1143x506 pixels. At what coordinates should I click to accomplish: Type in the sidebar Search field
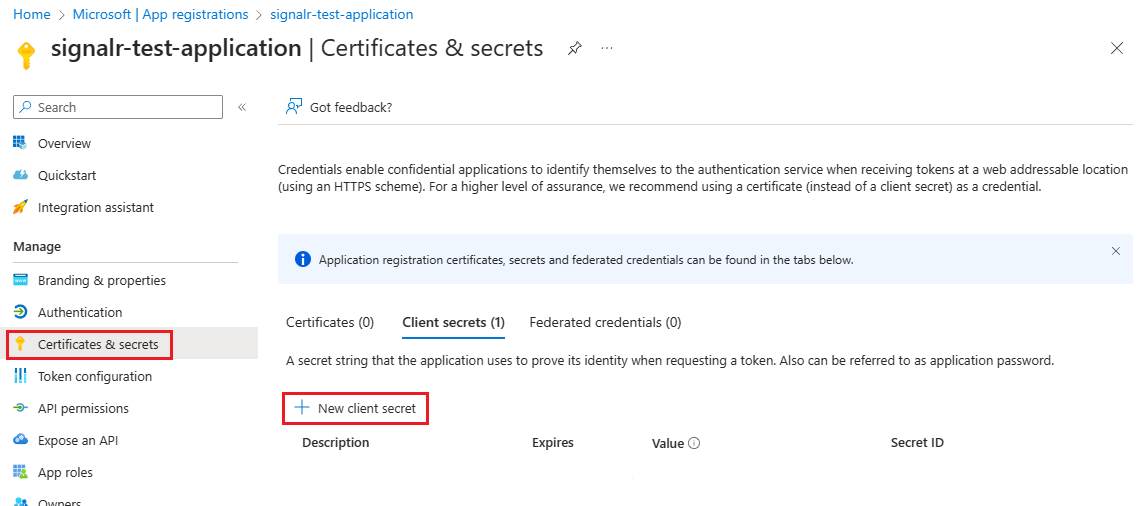pos(125,107)
